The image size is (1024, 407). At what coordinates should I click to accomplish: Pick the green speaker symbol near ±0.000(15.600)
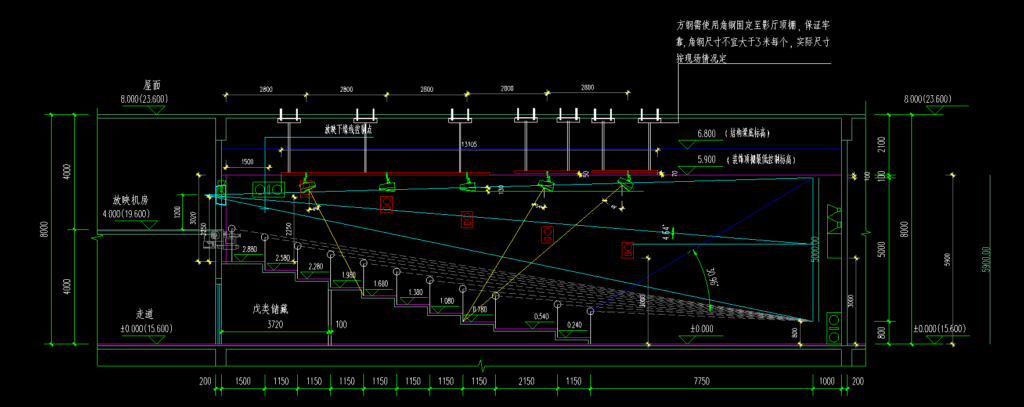click(x=834, y=319)
